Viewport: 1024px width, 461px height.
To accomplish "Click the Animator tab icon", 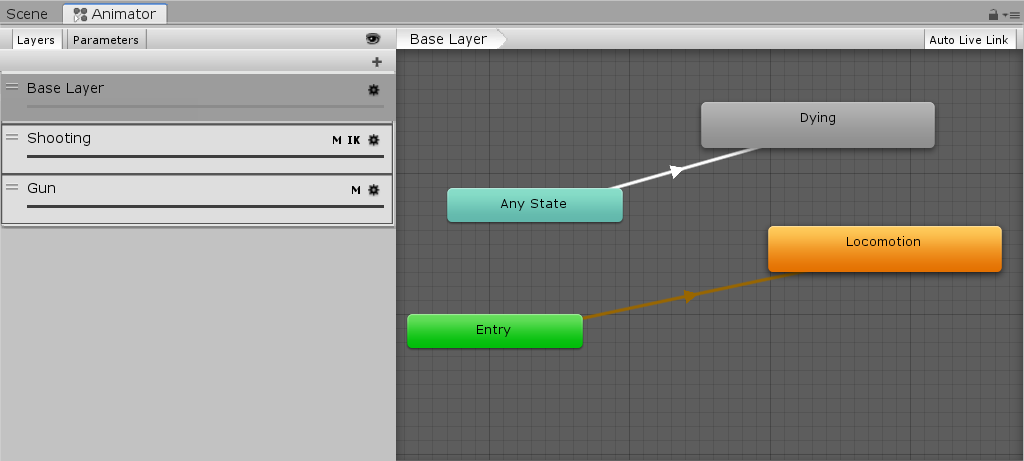I will coord(80,14).
